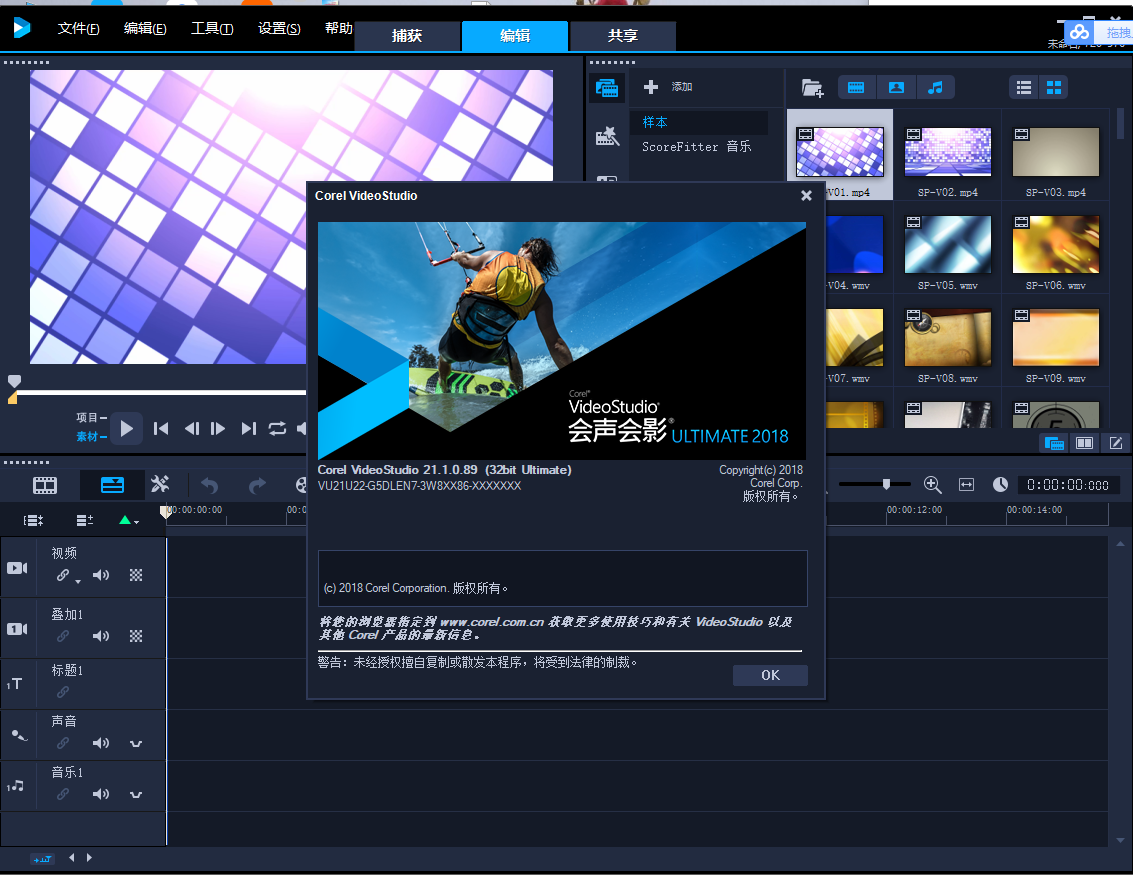Jump to the start of clip
The image size is (1133, 875).
161,428
